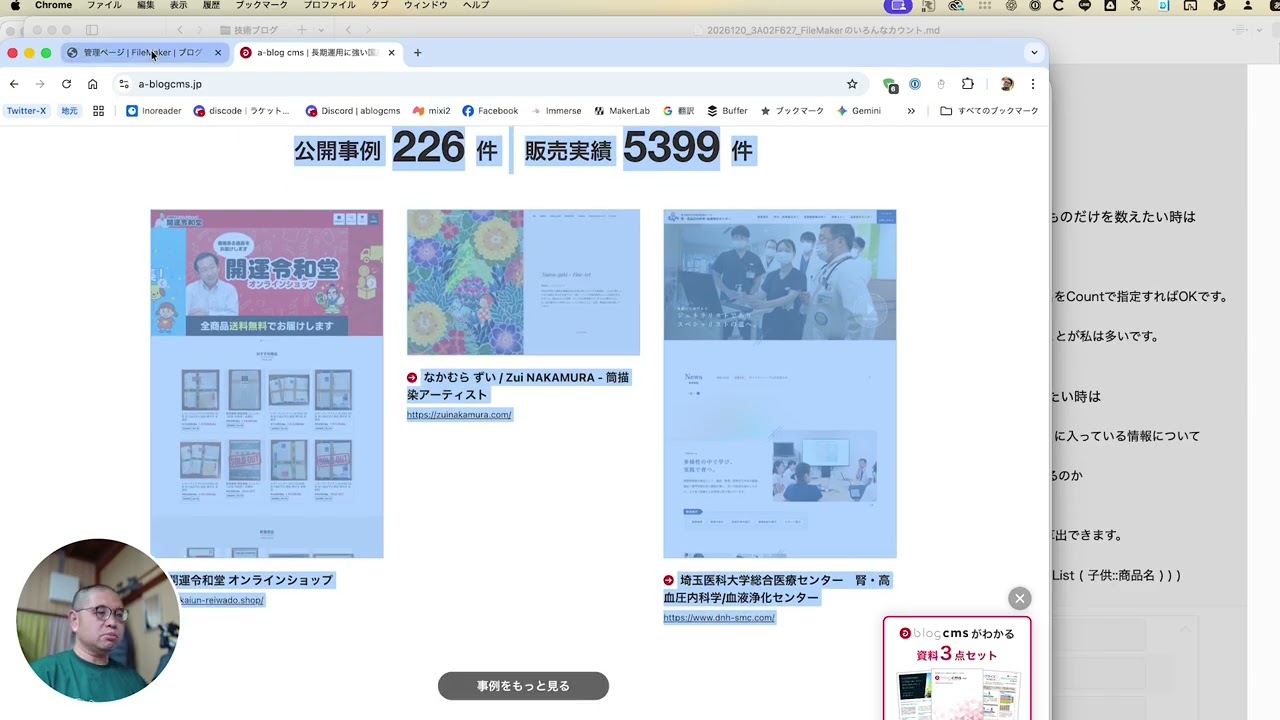Open the Chrome extensions puzzle icon

click(x=967, y=84)
